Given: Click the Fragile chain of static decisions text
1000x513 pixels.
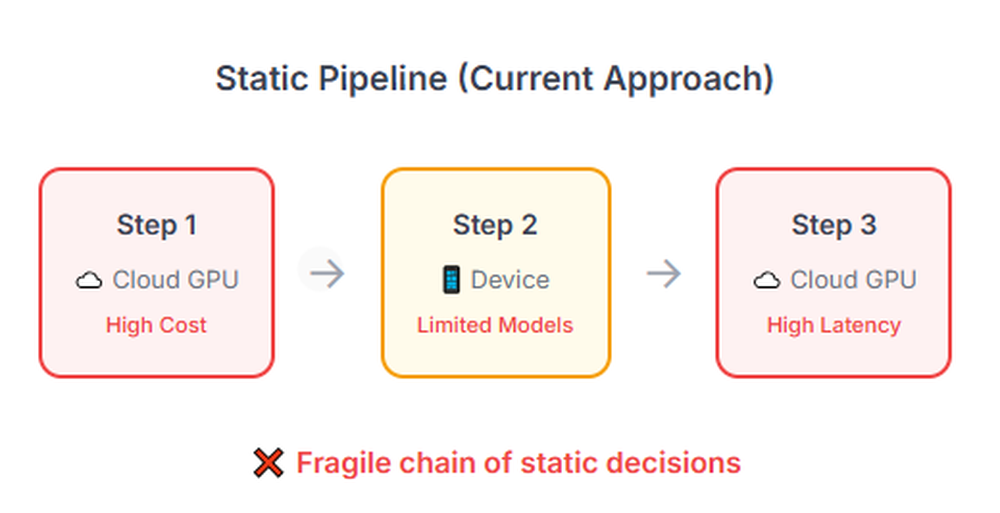Looking at the screenshot, I should click(518, 463).
